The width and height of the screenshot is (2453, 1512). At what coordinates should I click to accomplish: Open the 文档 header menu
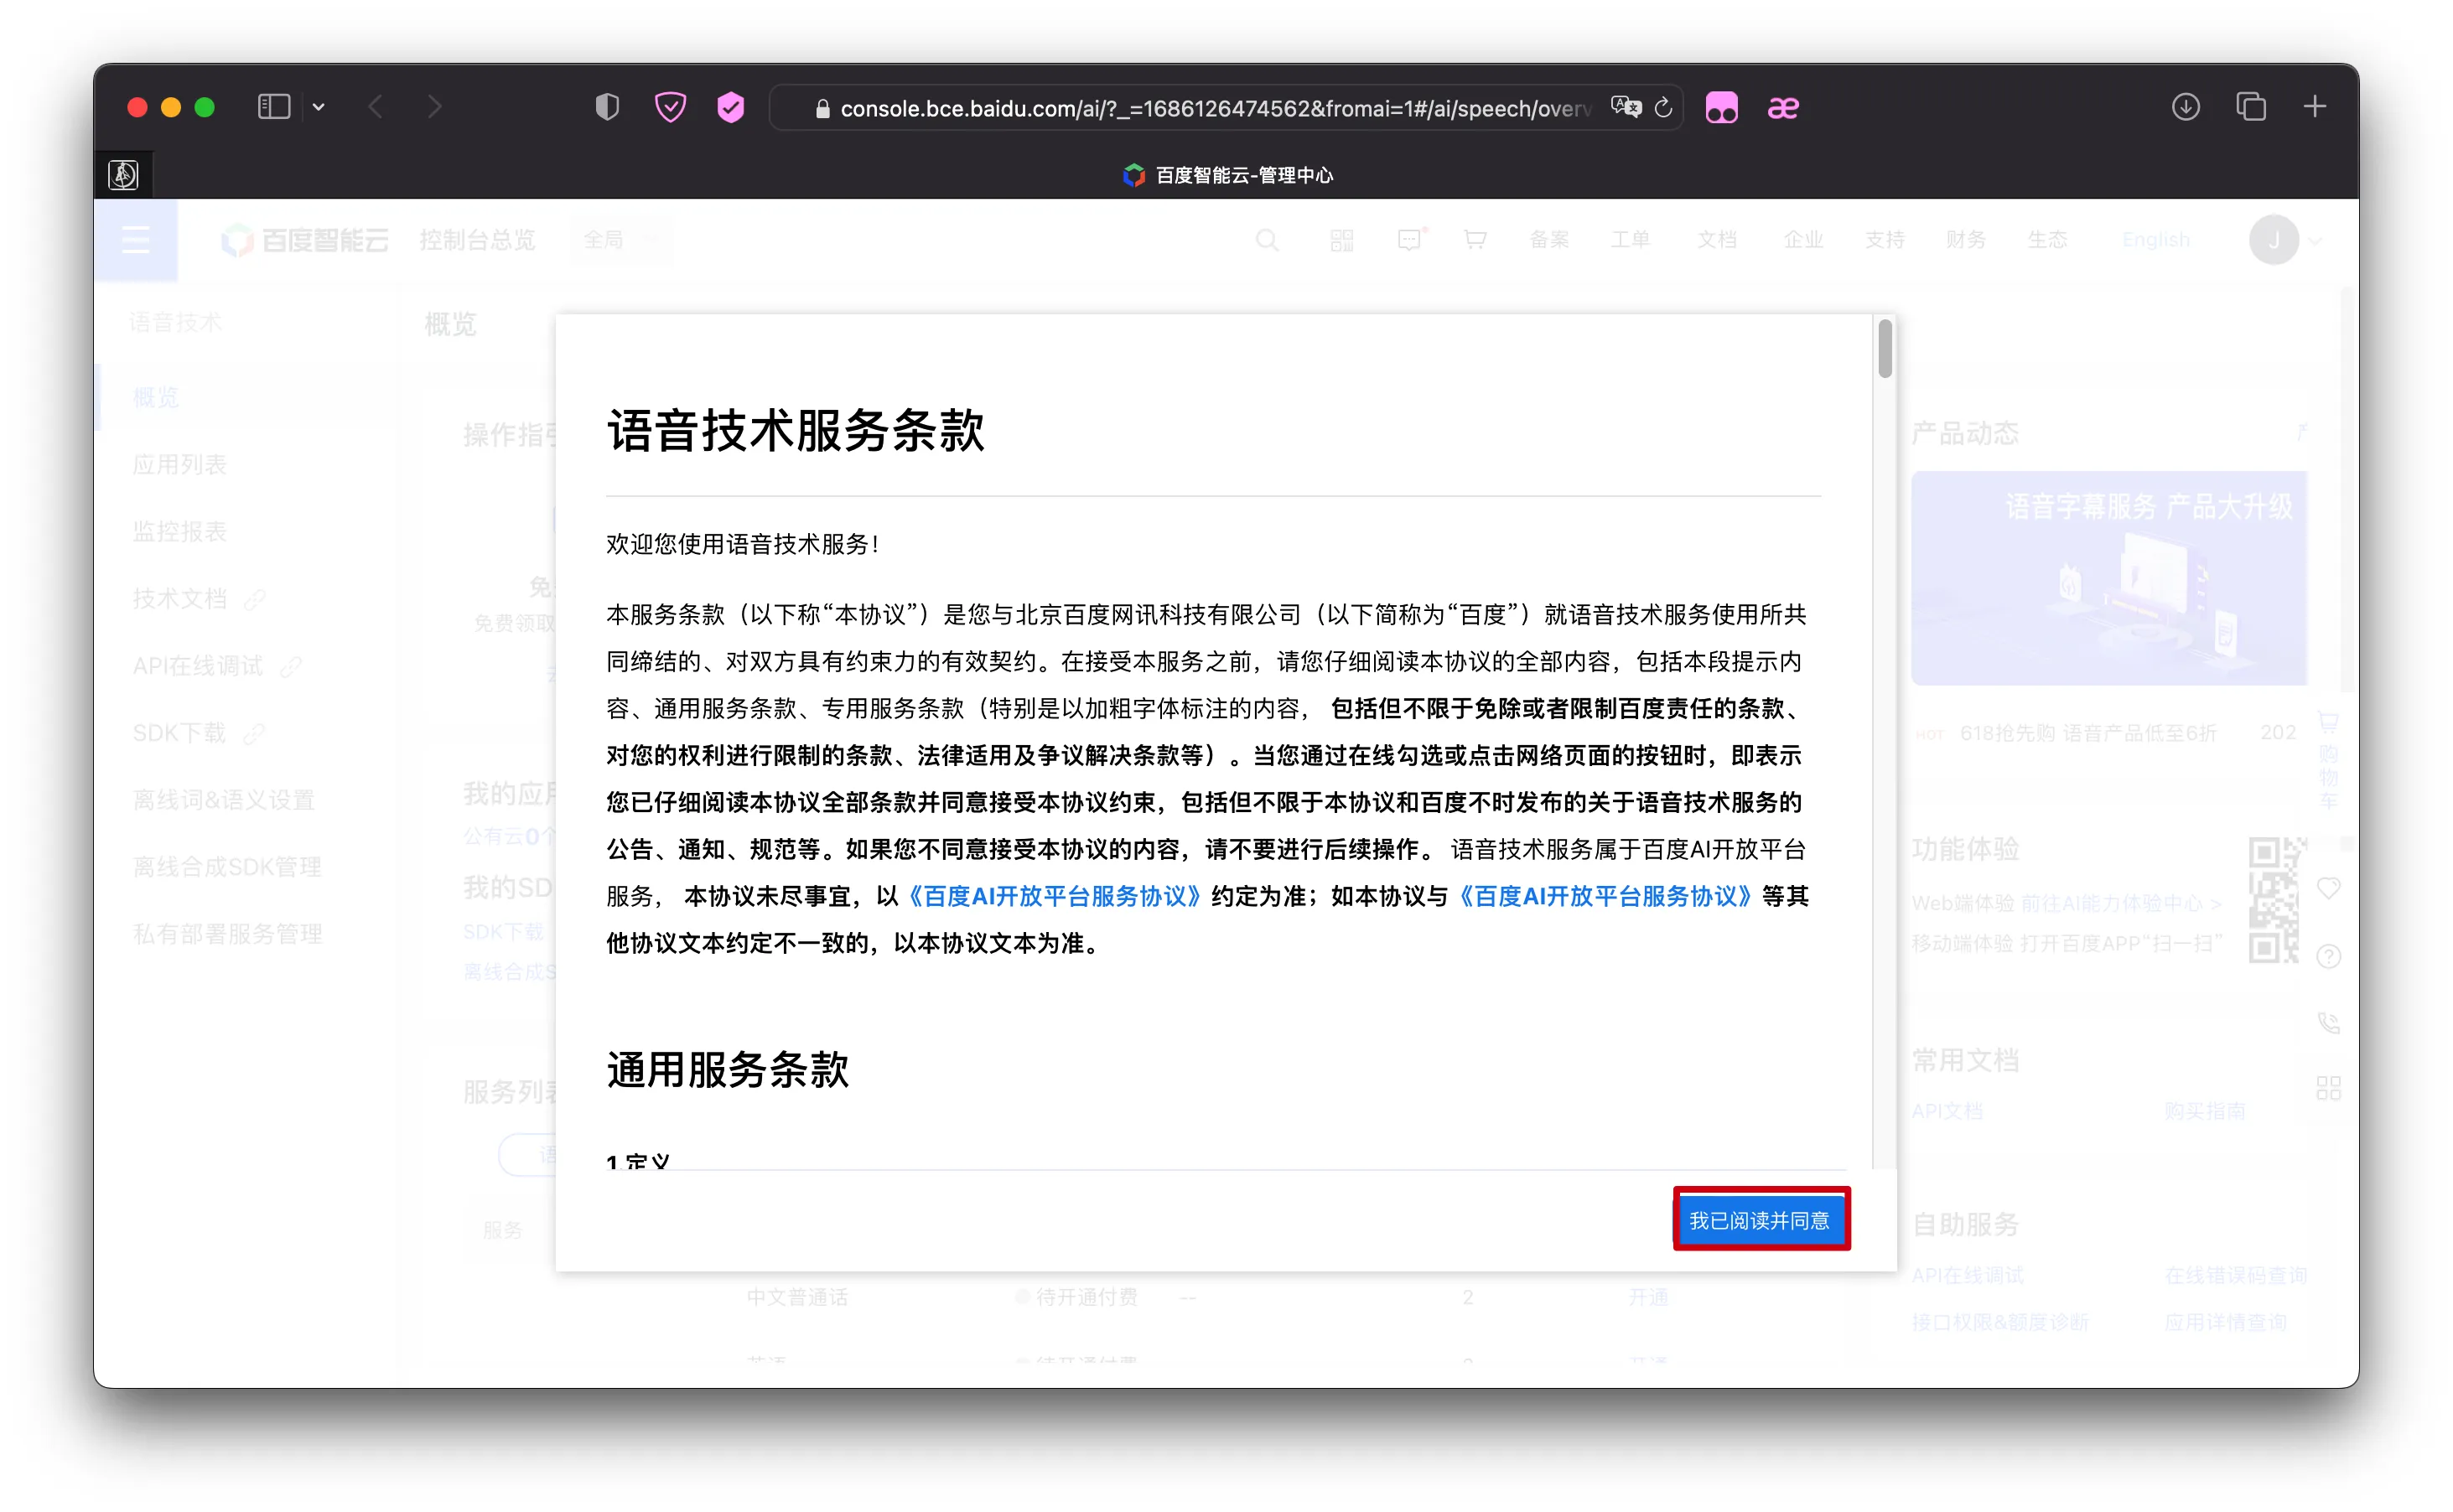coord(1717,240)
